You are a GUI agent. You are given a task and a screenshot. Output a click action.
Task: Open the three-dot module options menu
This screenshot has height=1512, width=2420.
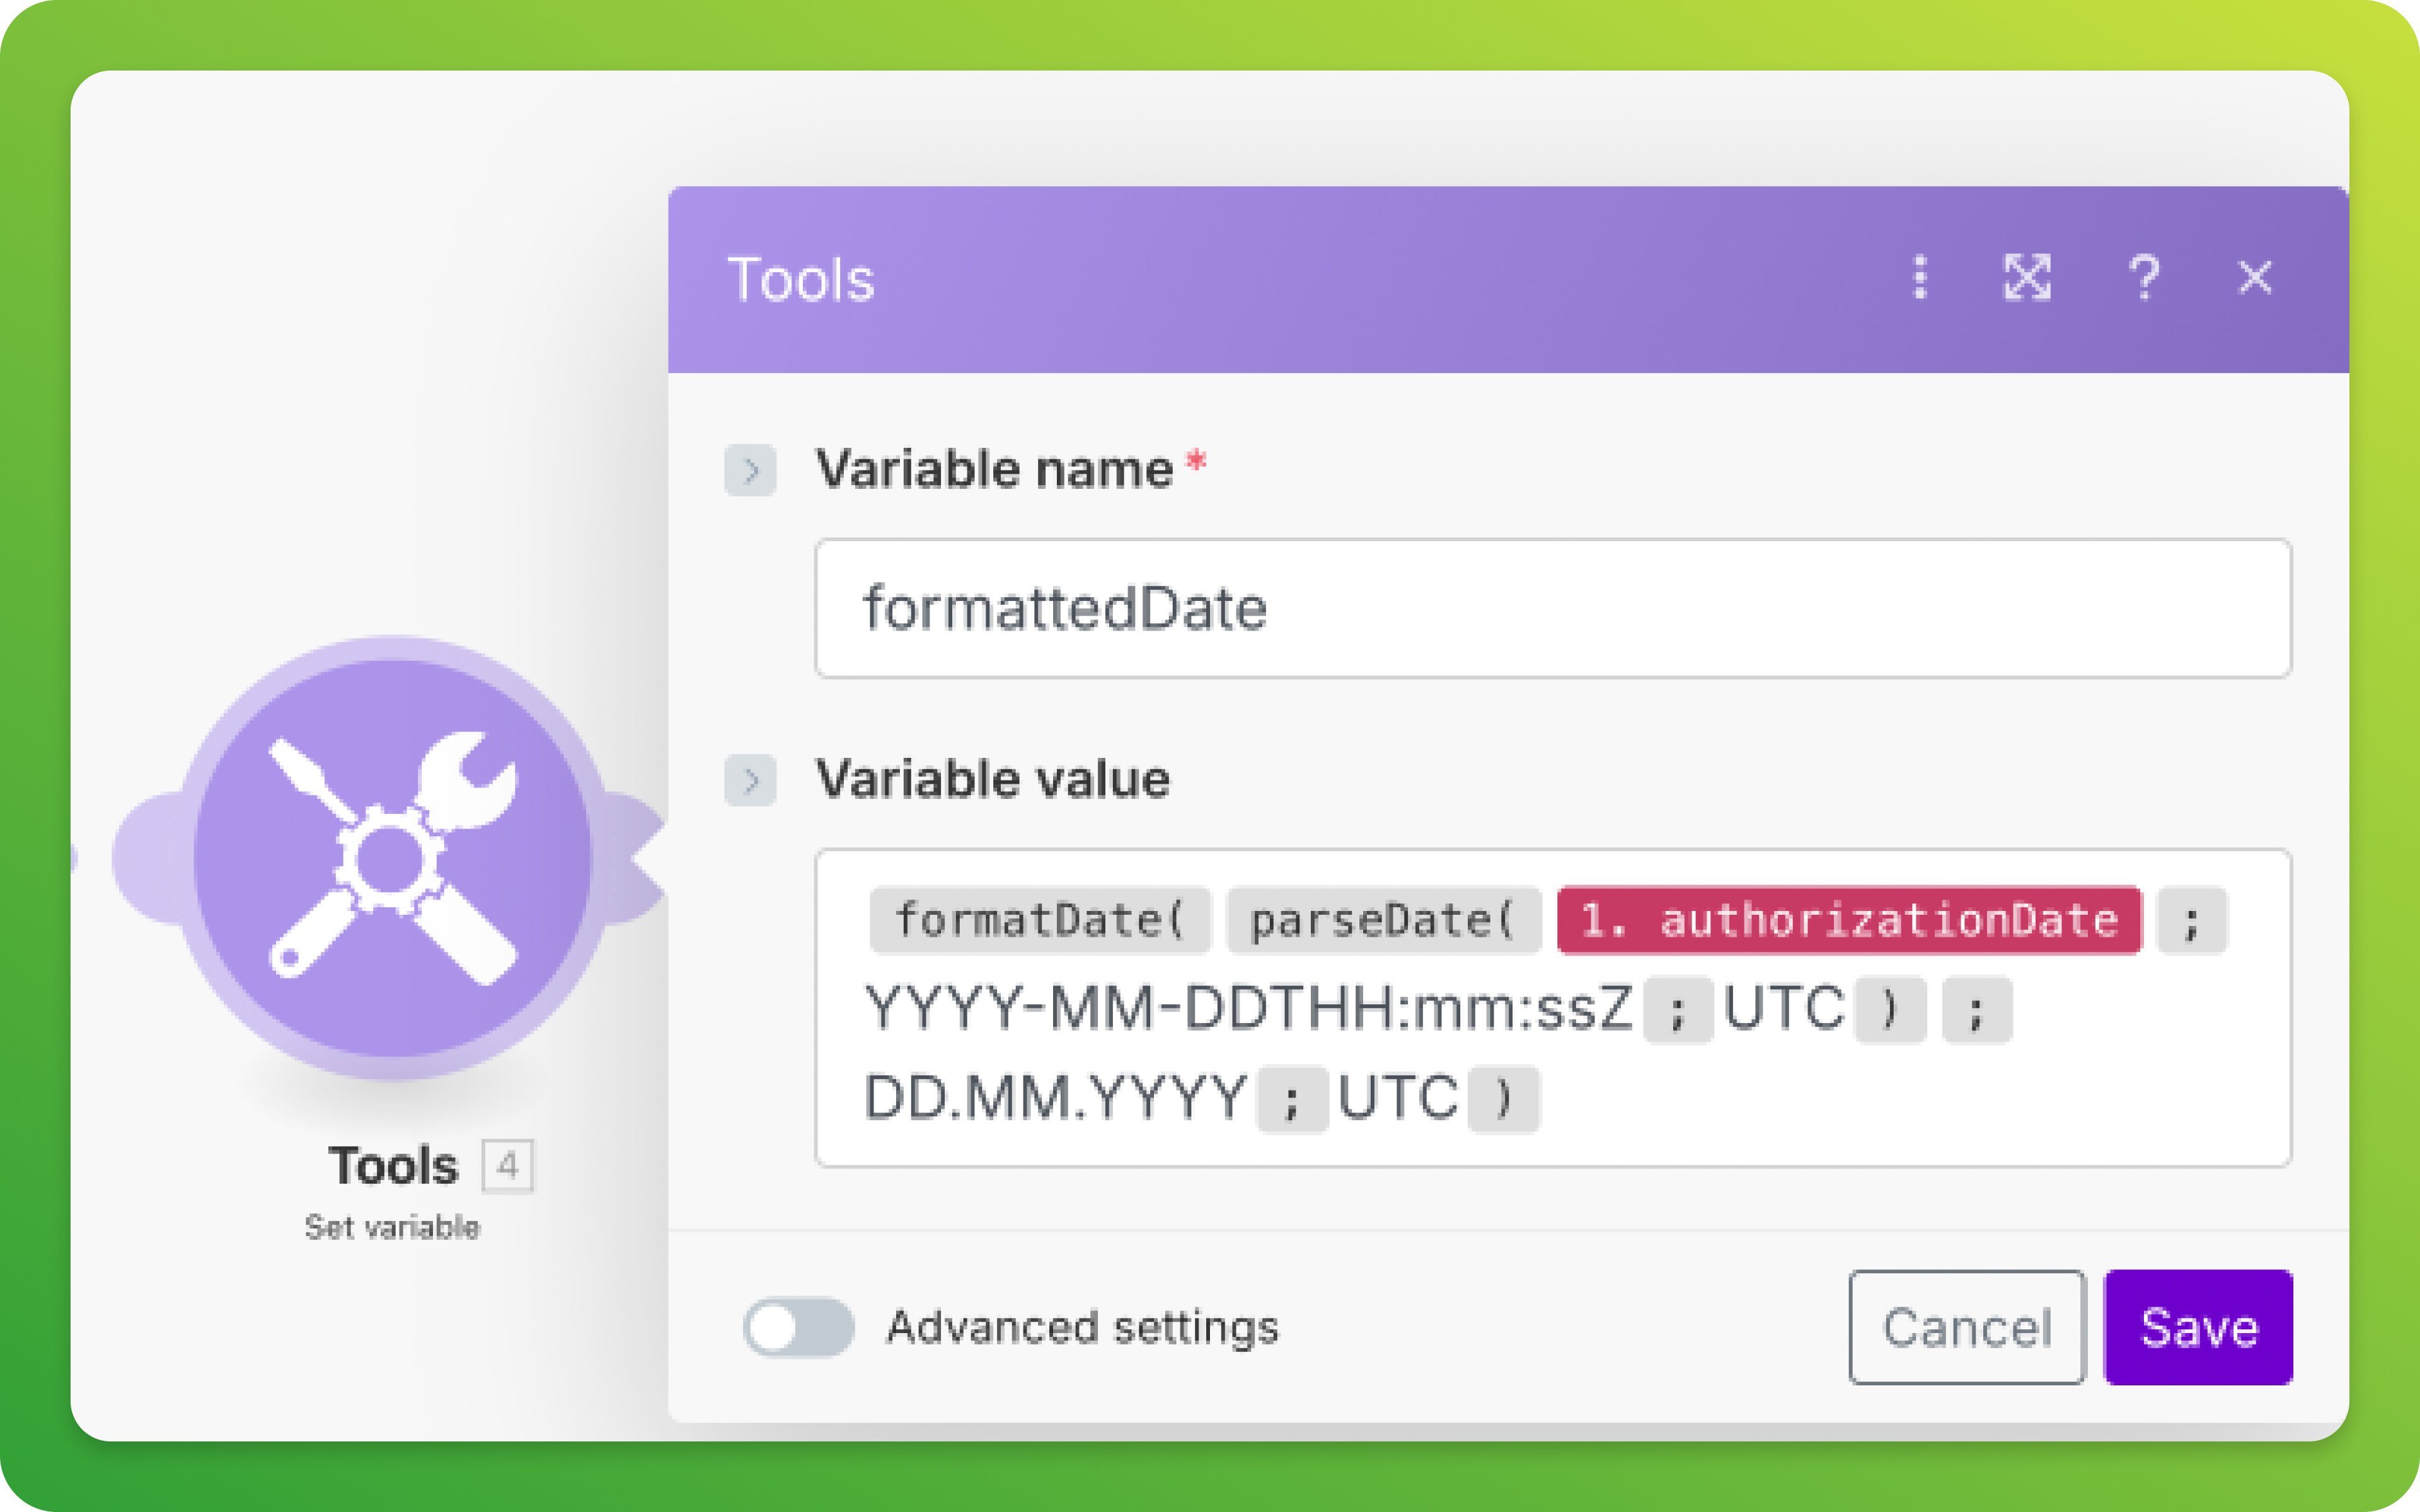[1919, 277]
